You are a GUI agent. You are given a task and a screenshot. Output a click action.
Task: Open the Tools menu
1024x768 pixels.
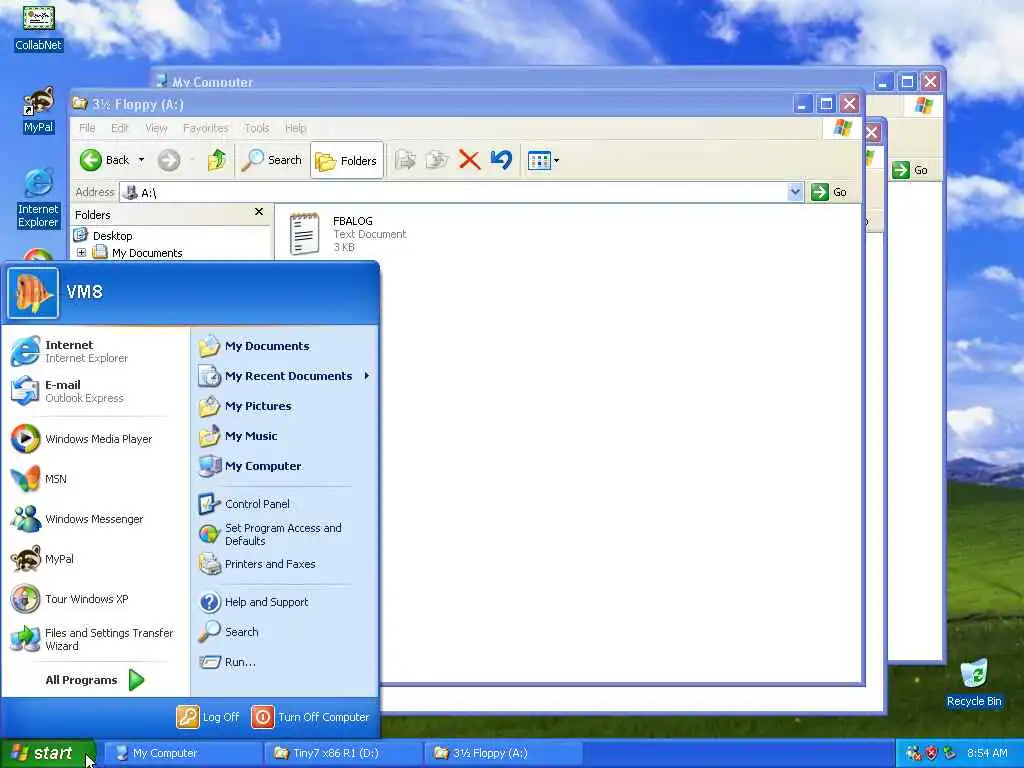[x=257, y=128]
